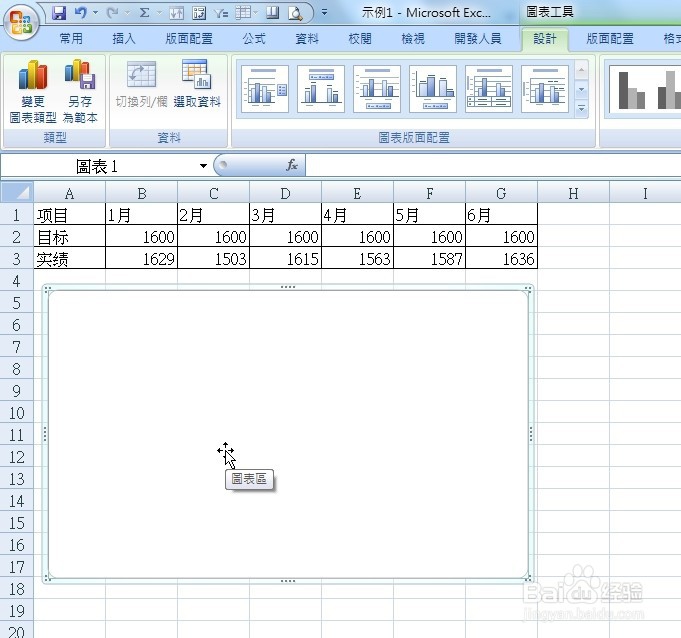Image resolution: width=681 pixels, height=638 pixels.
Task: Select row 3 header
Action: click(x=17, y=258)
